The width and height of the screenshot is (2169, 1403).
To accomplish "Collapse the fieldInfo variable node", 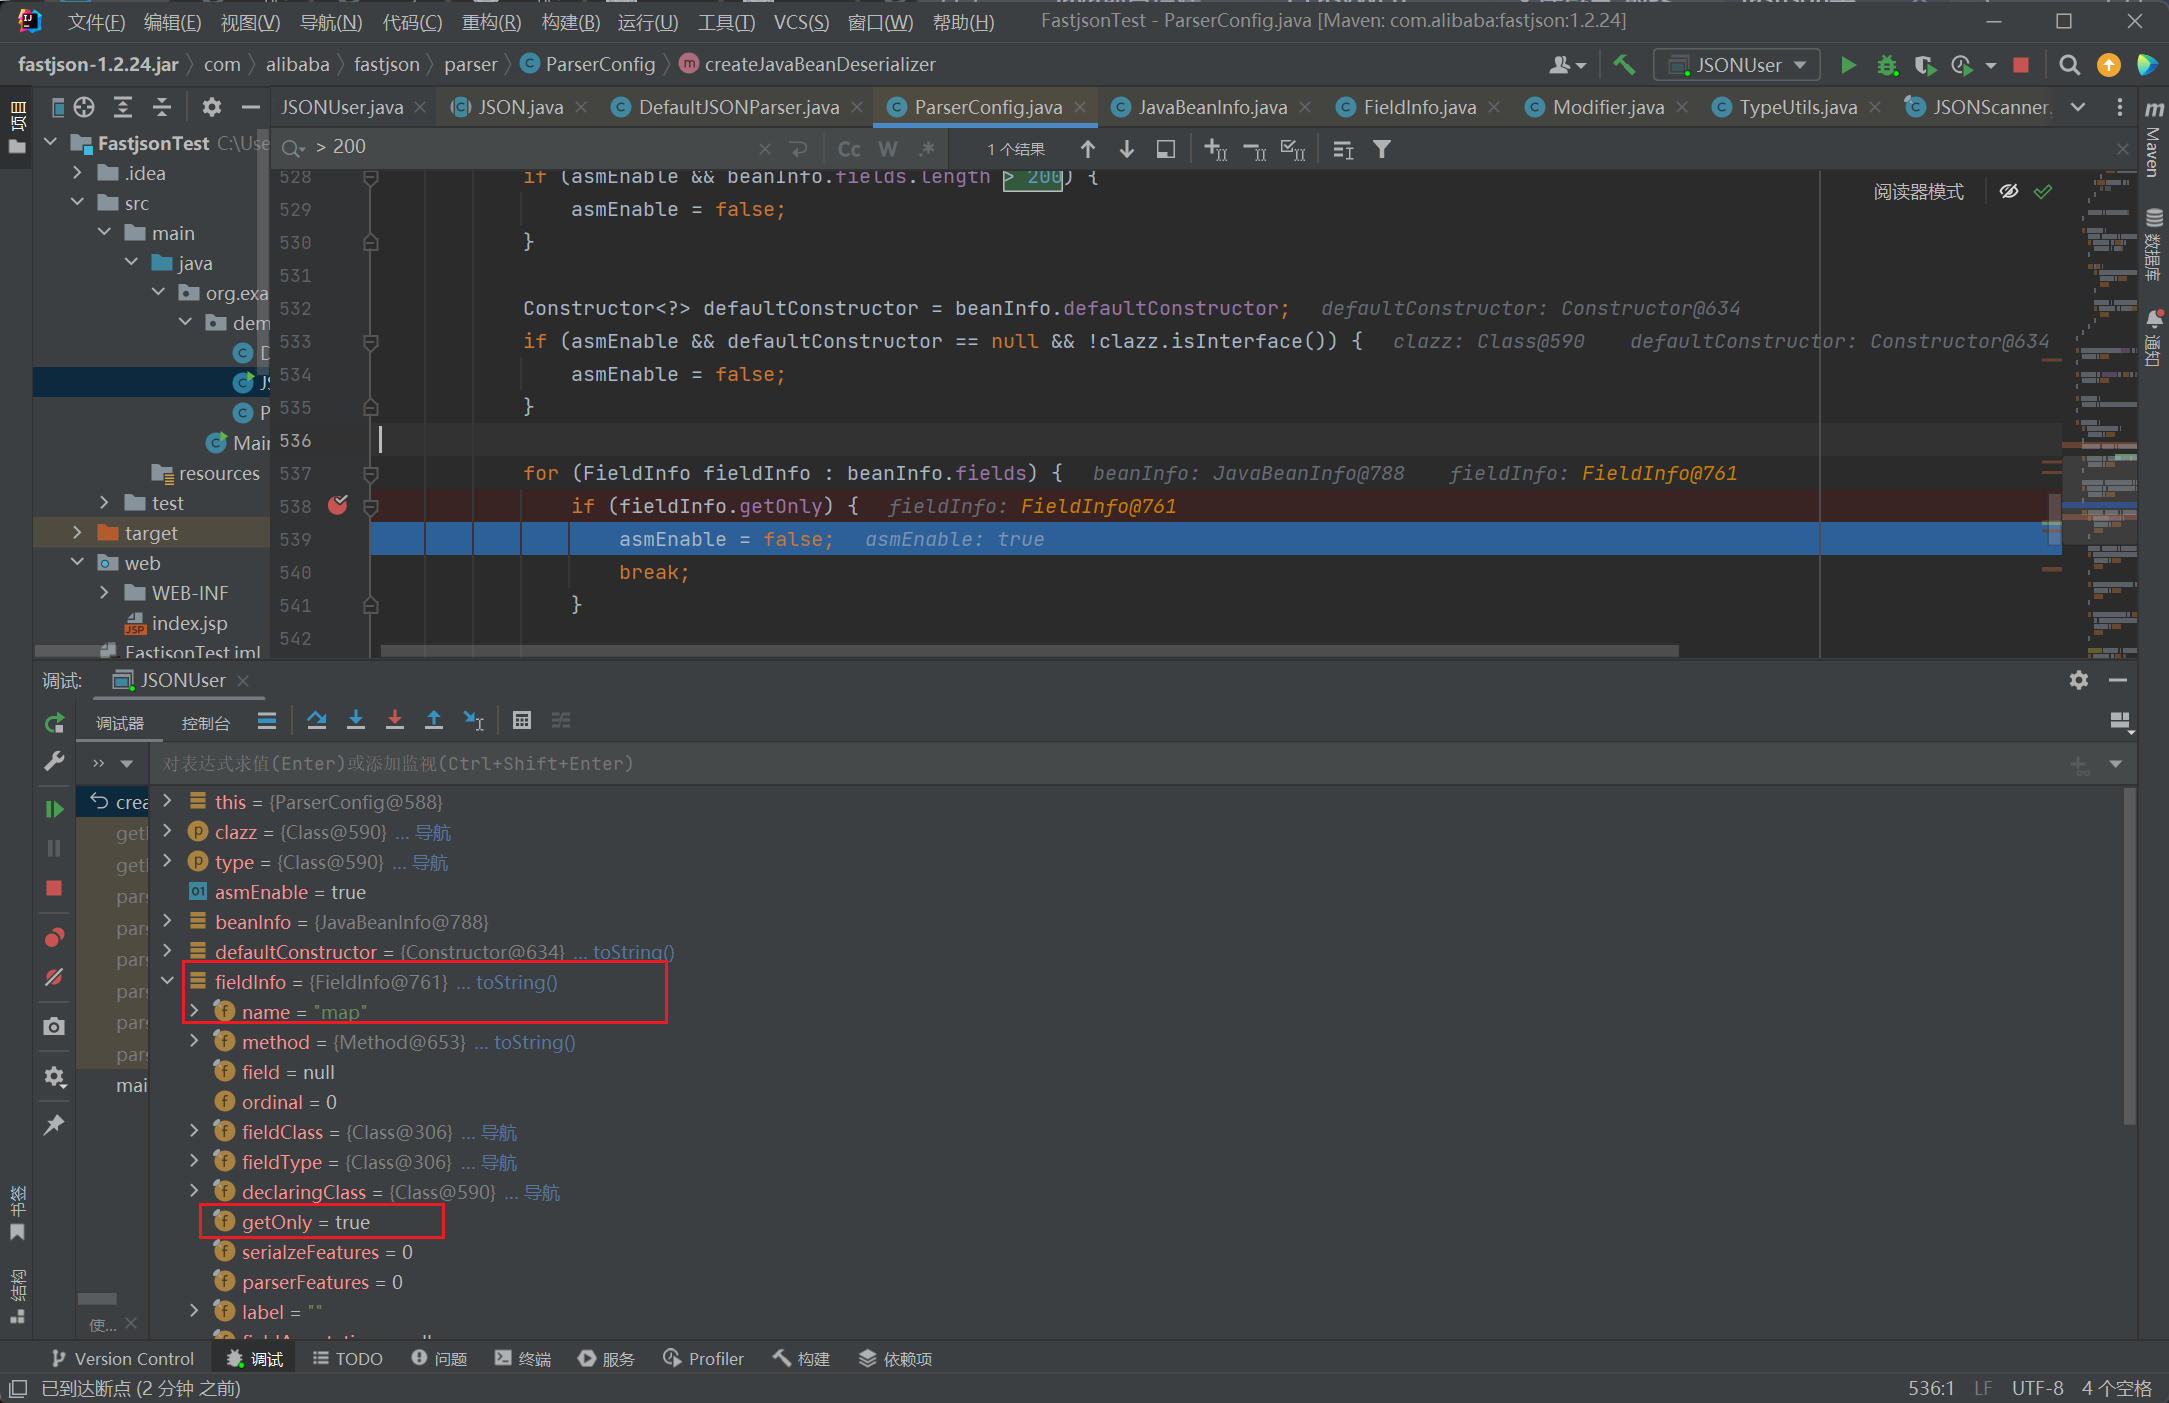I will (167, 981).
